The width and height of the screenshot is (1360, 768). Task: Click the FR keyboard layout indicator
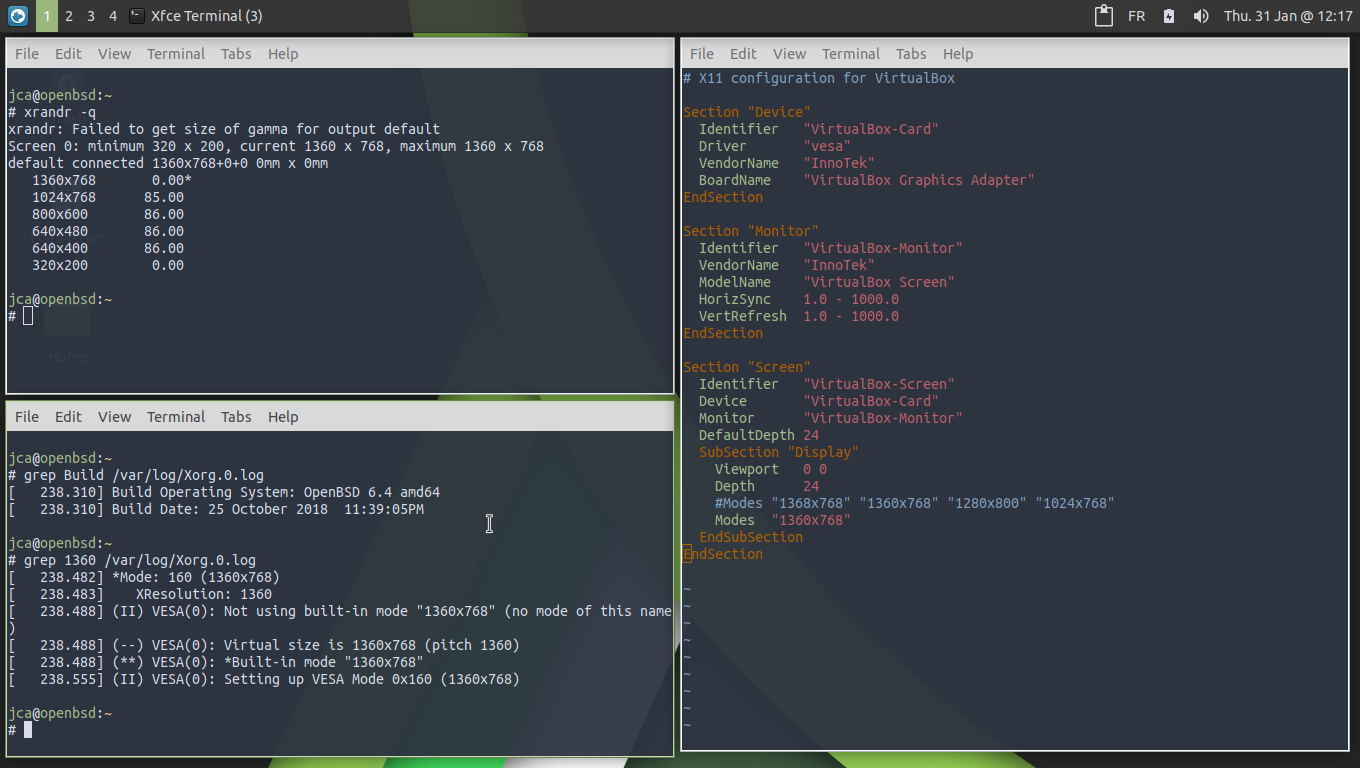coord(1136,16)
